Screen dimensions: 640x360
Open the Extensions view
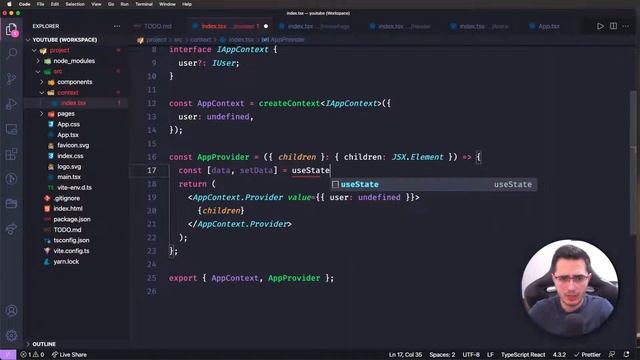[x=11, y=154]
